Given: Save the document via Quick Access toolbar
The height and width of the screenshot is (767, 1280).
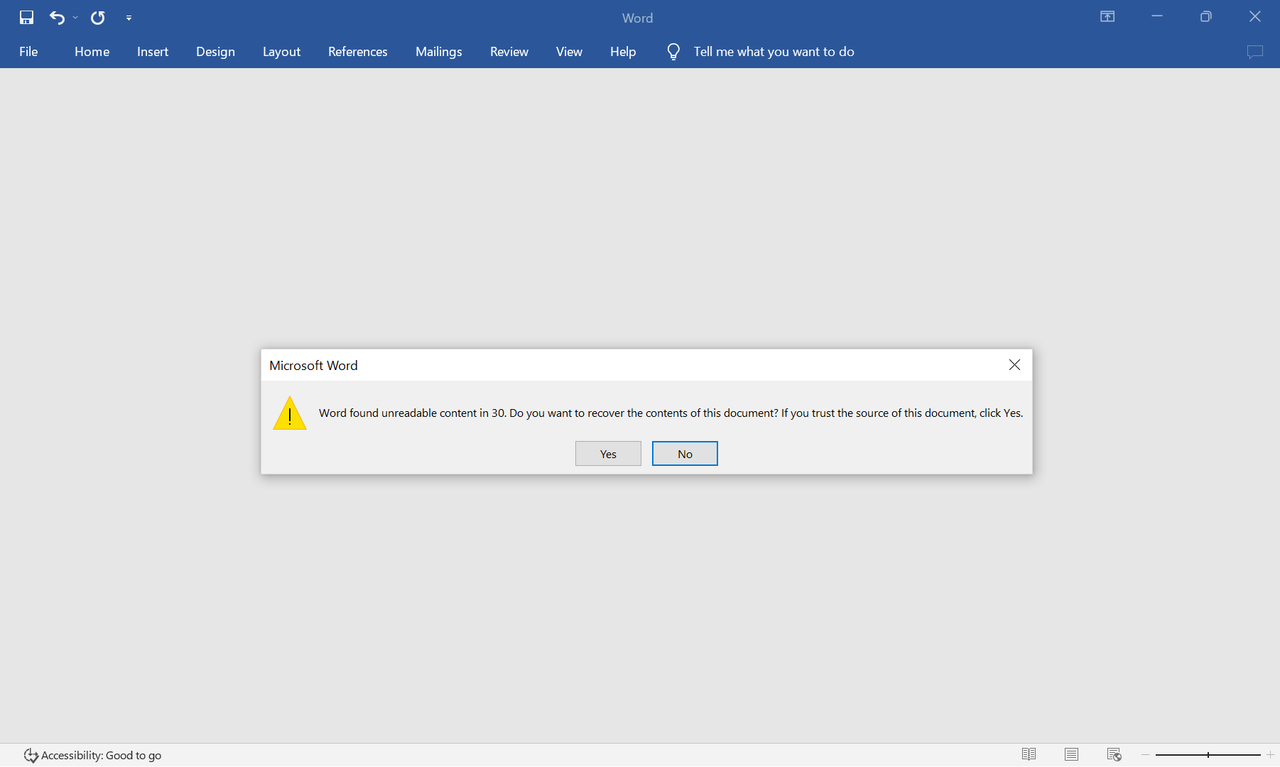Looking at the screenshot, I should pos(26,17).
